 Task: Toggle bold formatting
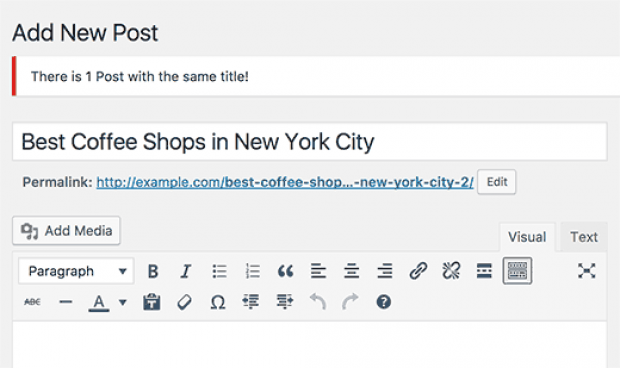(x=153, y=271)
